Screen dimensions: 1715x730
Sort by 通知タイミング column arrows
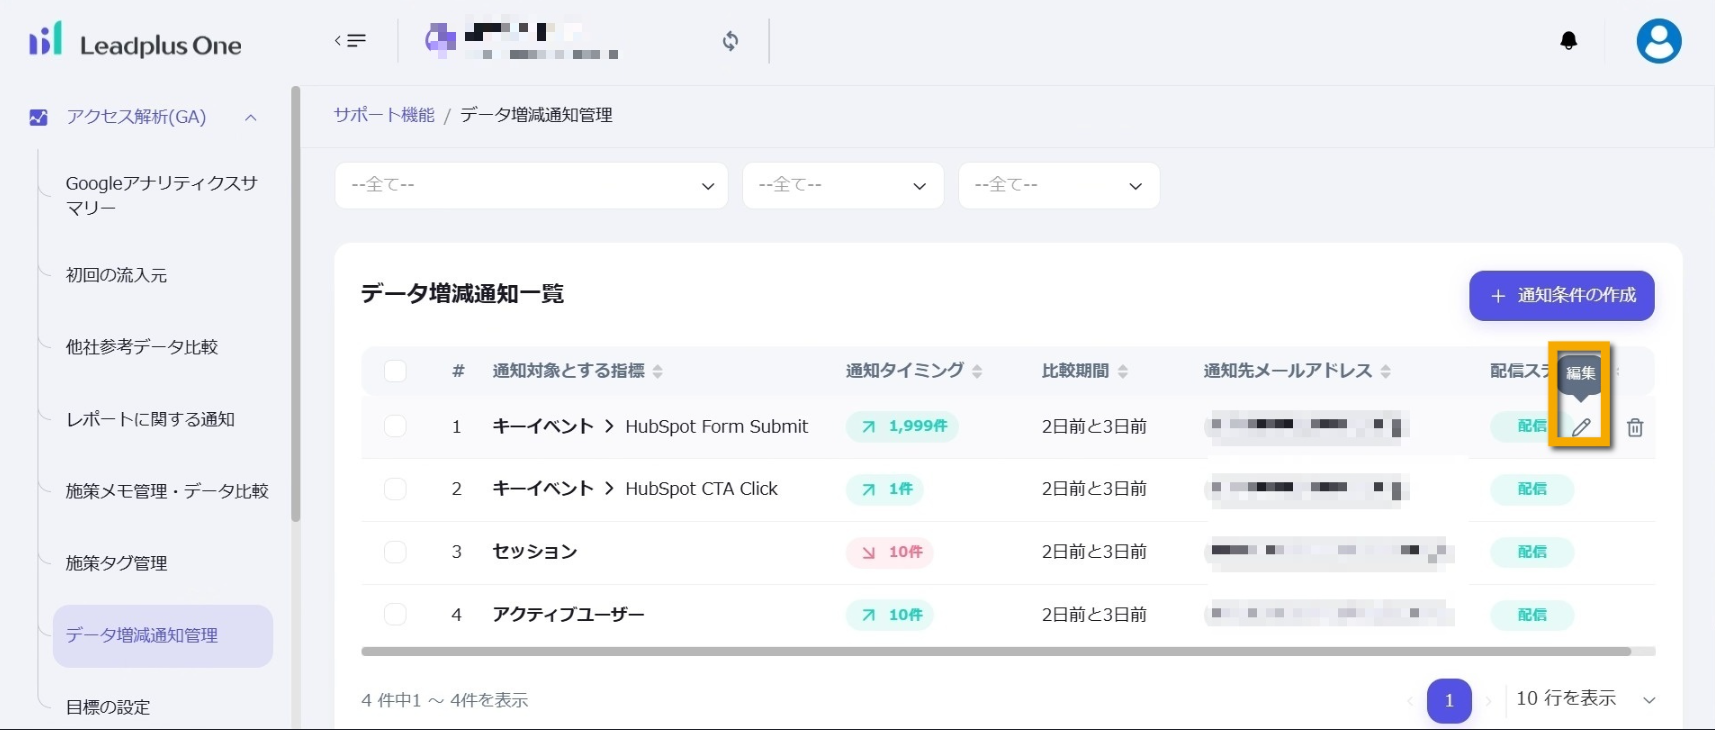point(977,371)
